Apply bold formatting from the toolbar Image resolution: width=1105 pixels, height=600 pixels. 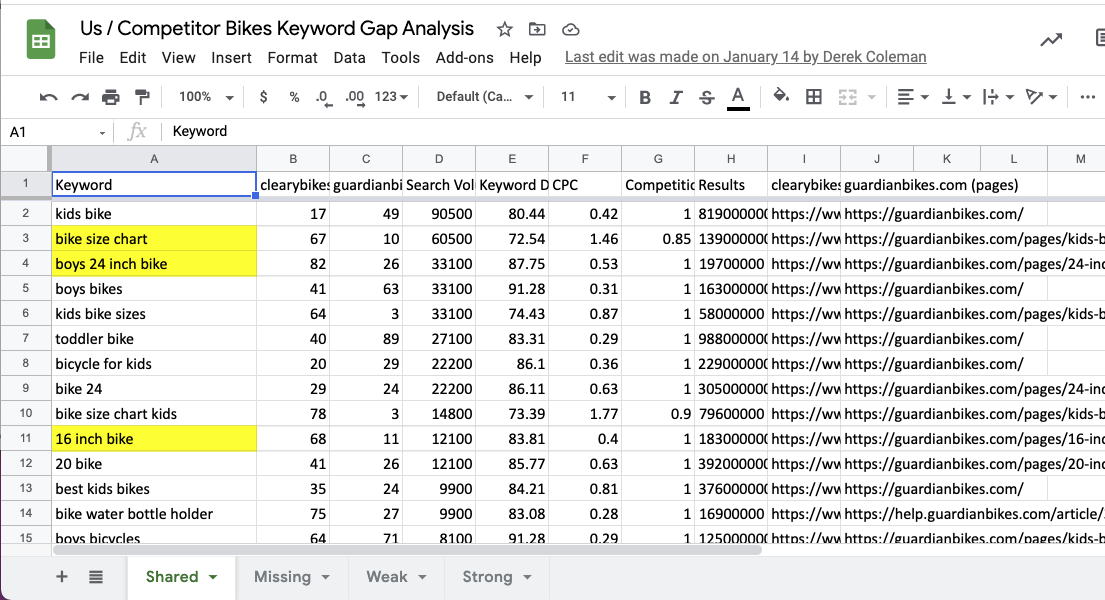tap(643, 96)
